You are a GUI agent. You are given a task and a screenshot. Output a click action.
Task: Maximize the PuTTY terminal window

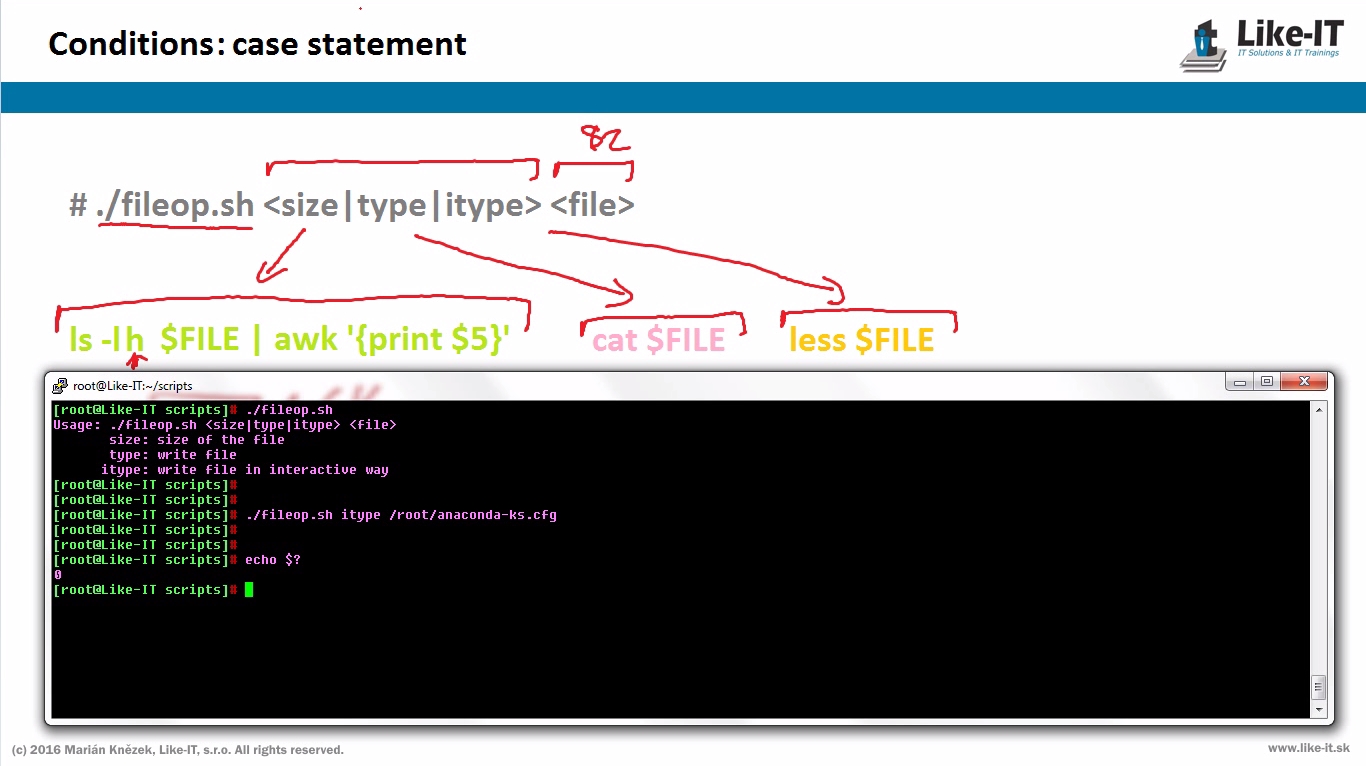tap(1266, 382)
